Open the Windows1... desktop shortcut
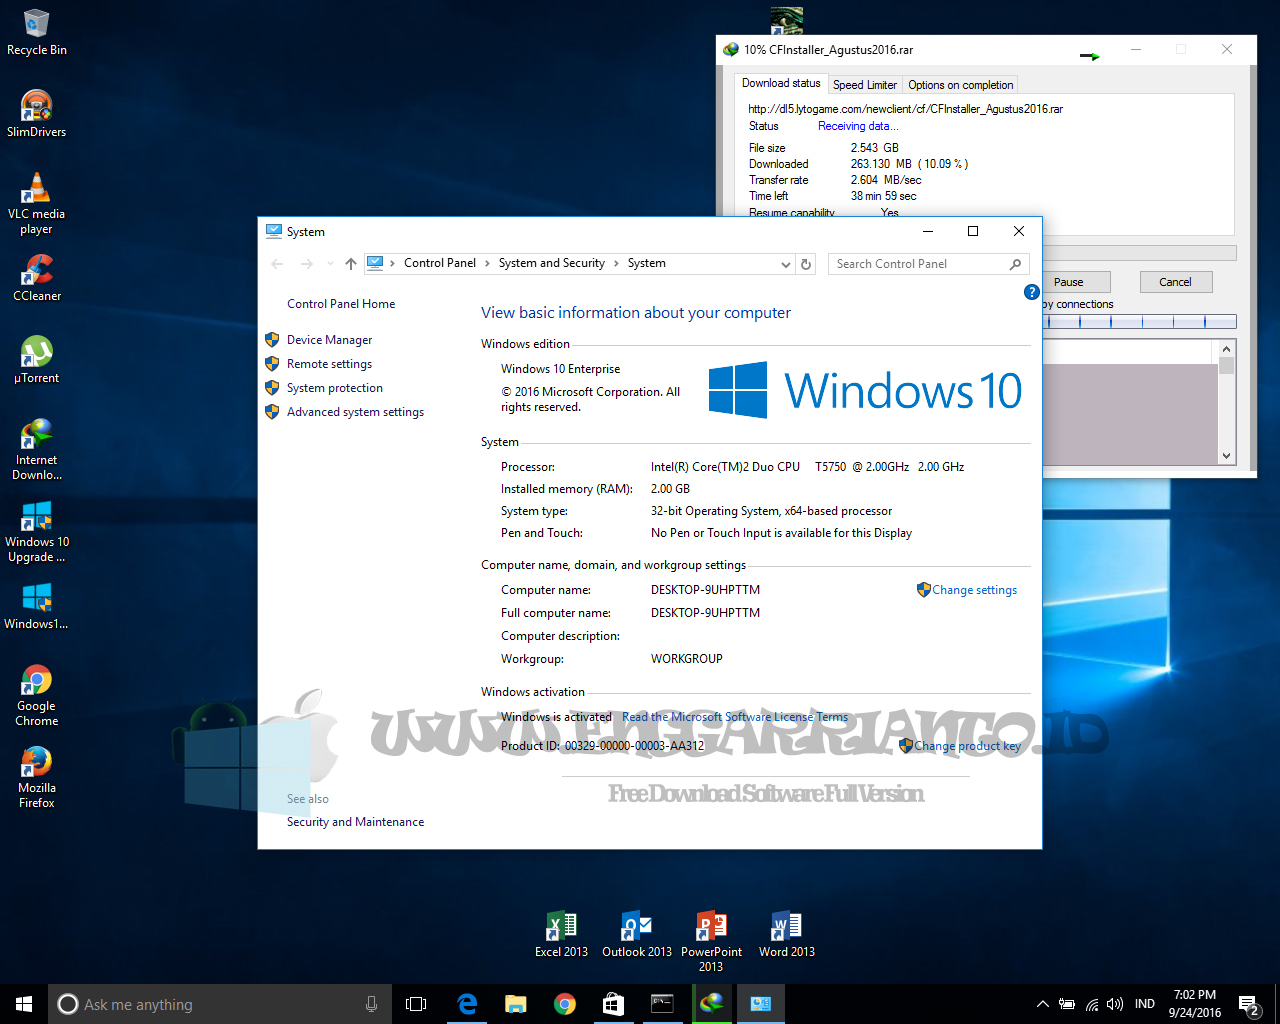This screenshot has height=1024, width=1280. pos(36,606)
